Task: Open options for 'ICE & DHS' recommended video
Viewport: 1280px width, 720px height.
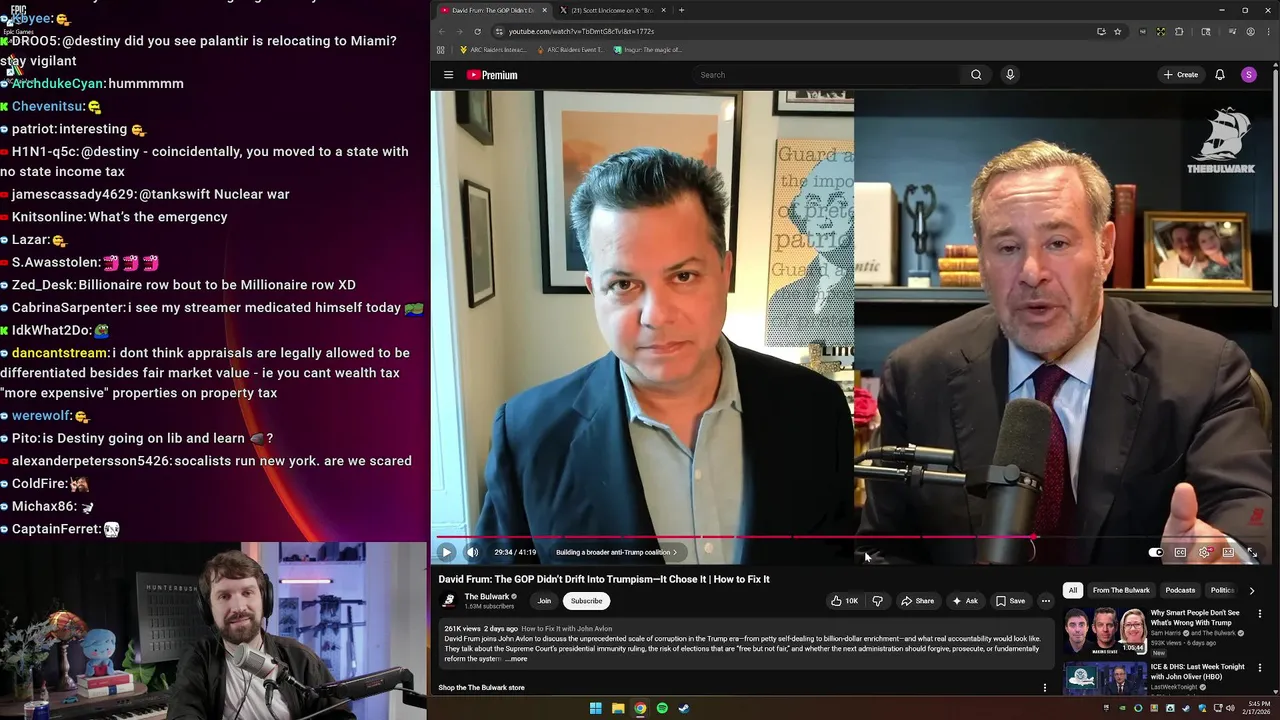Action: (x=1260, y=668)
